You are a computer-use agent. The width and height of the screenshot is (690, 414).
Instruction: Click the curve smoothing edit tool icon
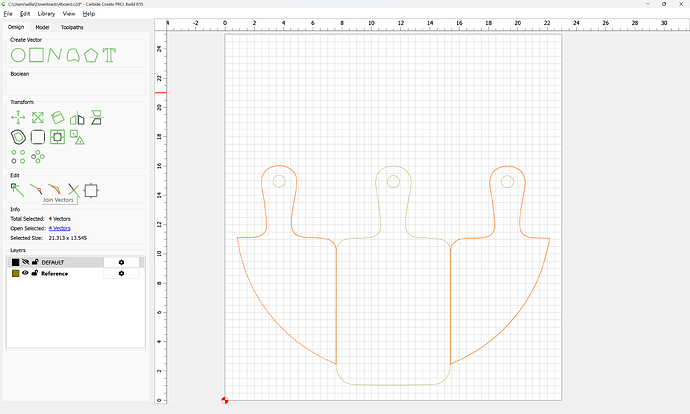pyautogui.click(x=55, y=190)
